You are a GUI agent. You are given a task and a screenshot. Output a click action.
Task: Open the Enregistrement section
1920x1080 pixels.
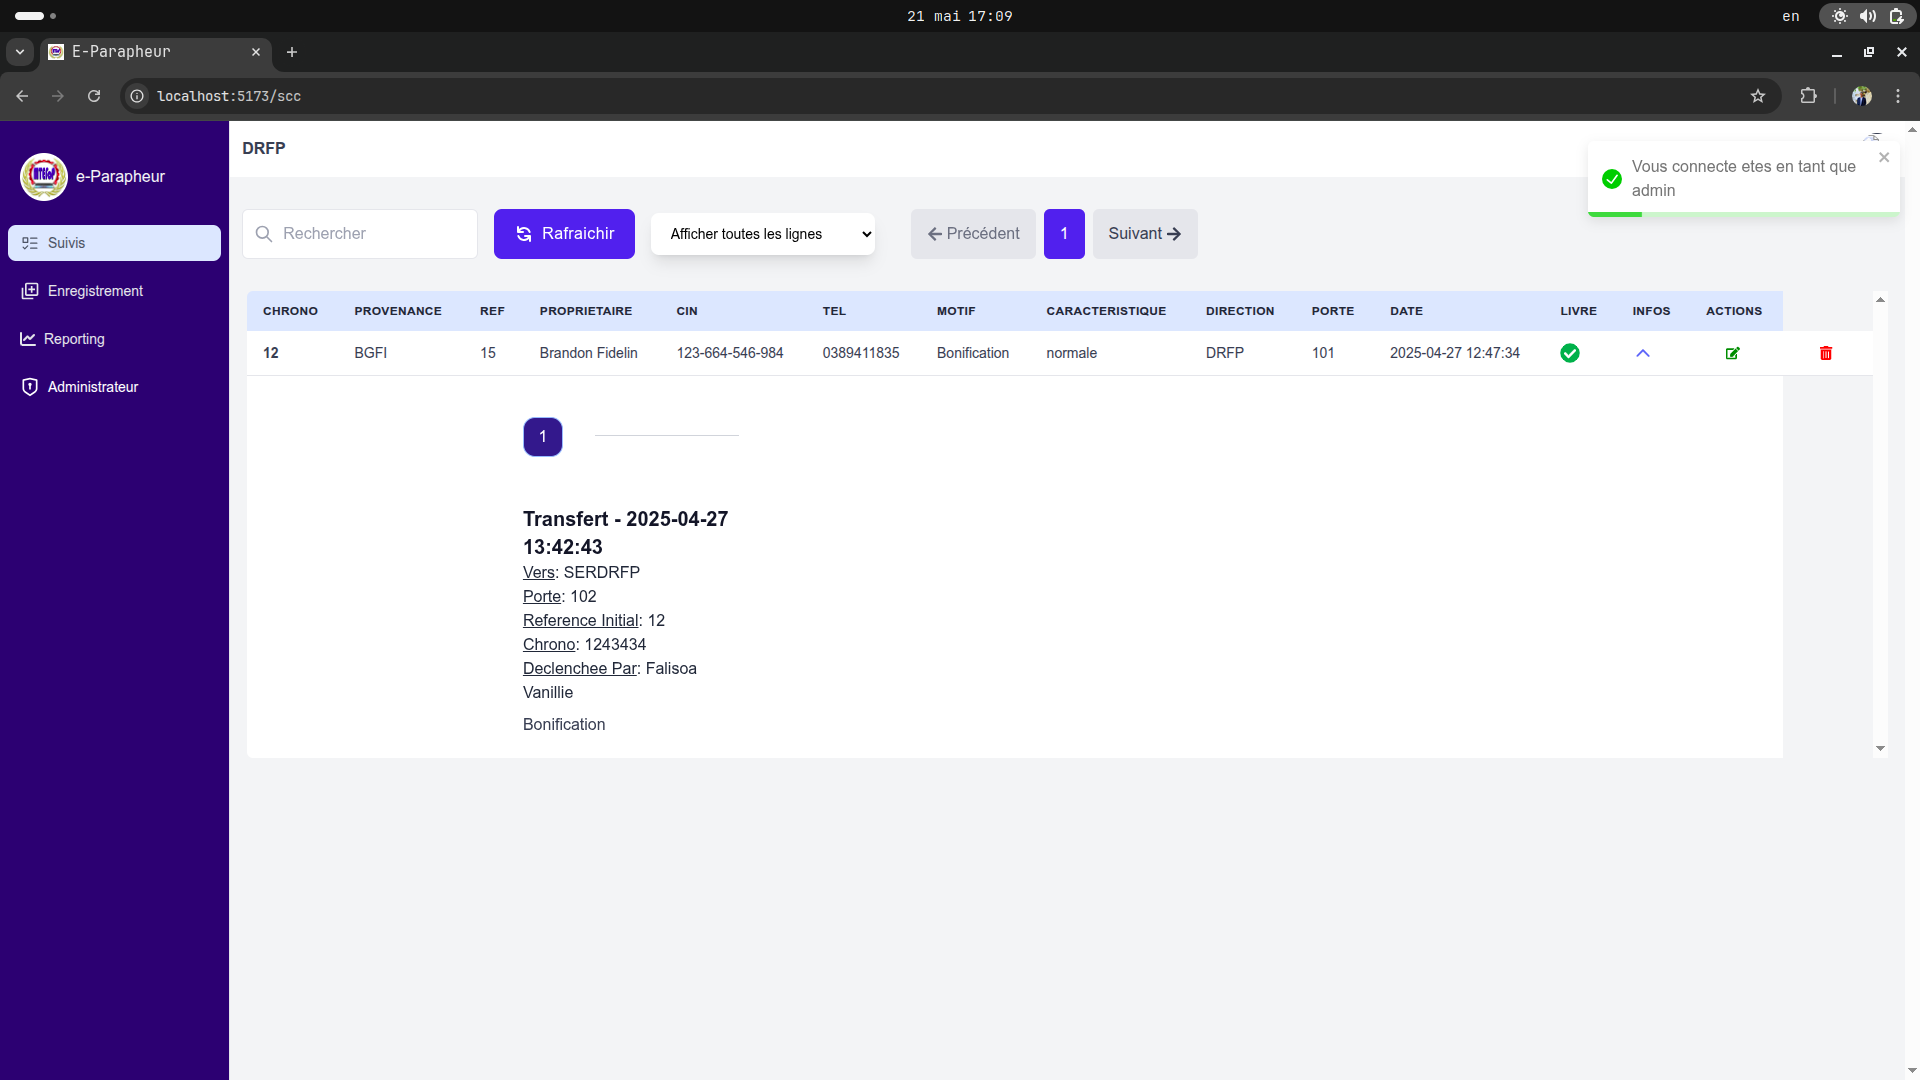coord(95,291)
